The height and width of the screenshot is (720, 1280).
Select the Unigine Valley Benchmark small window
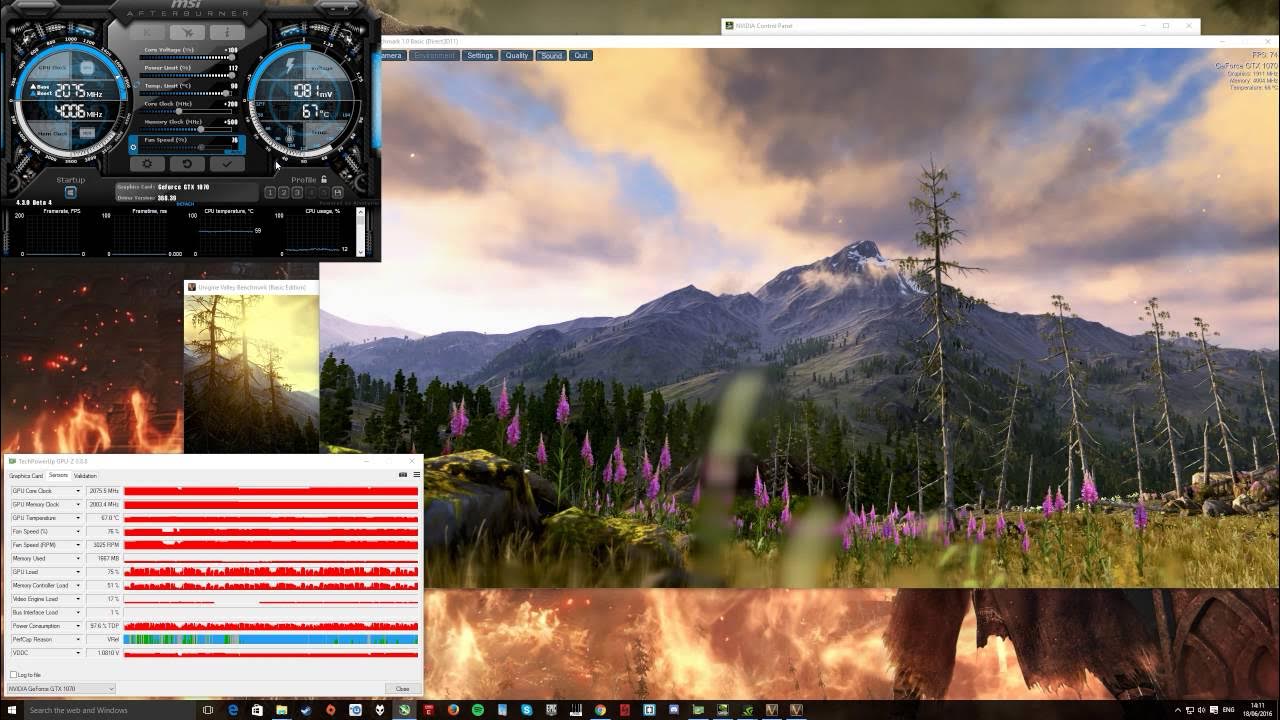tap(251, 367)
